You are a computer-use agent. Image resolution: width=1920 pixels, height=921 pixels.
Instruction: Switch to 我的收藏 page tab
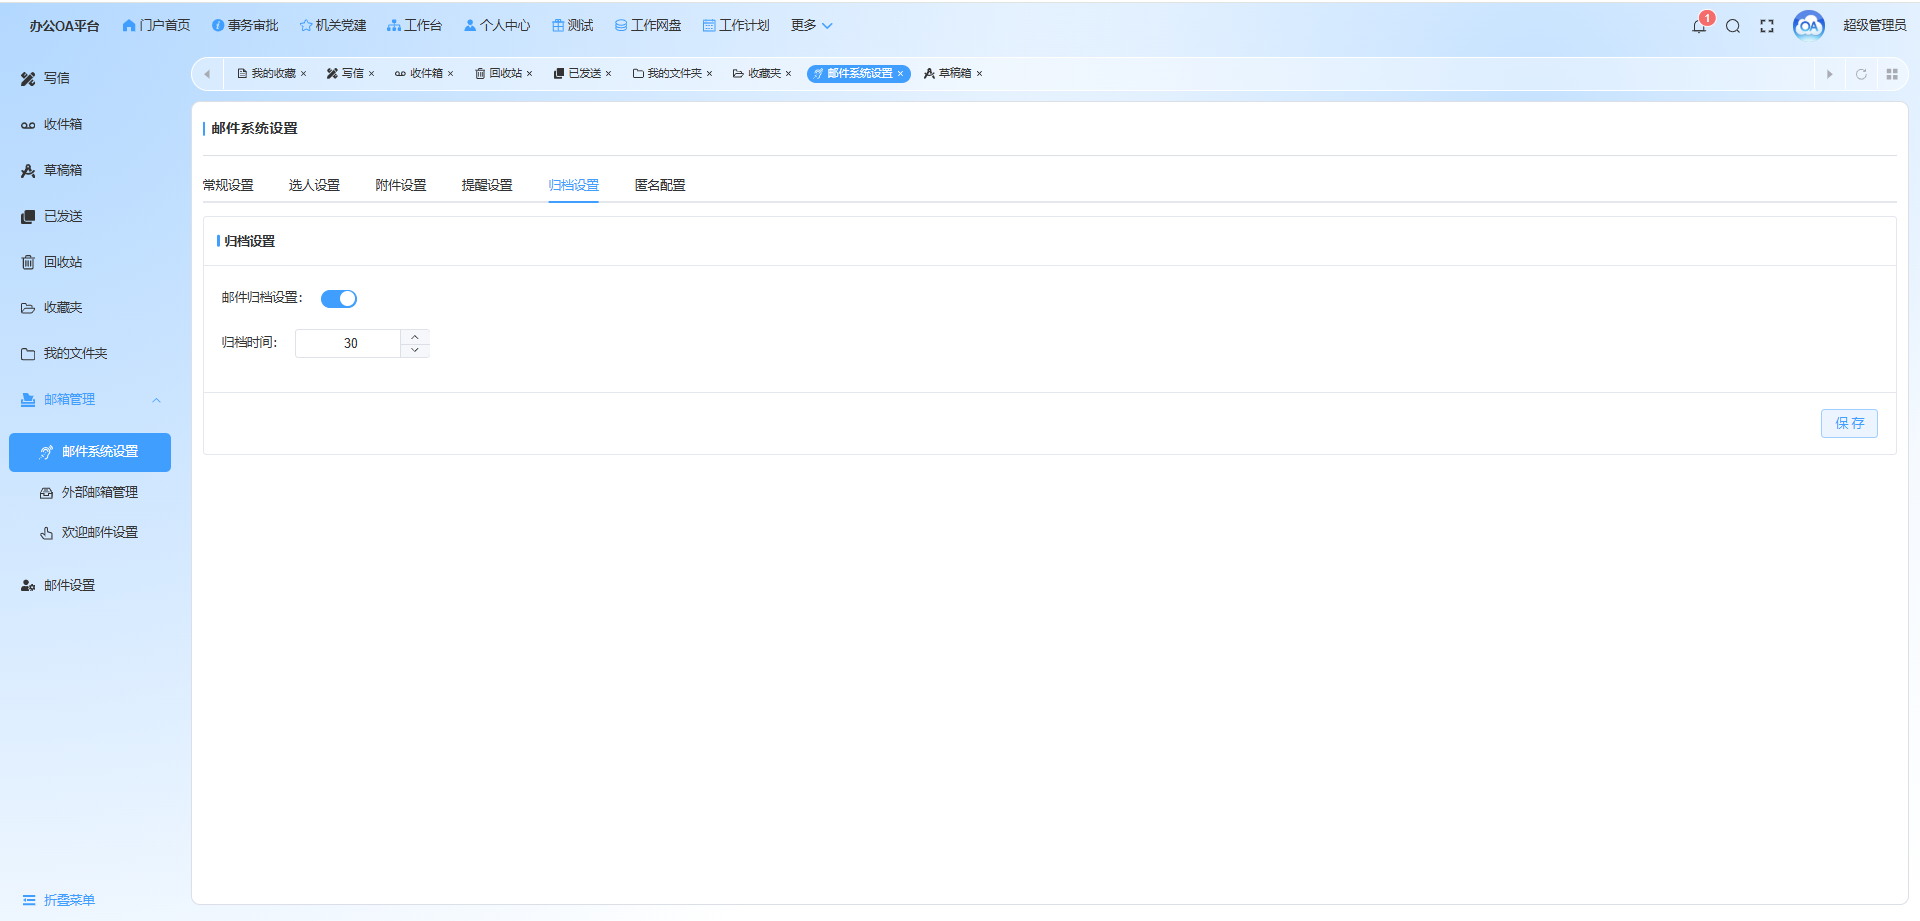pos(267,74)
